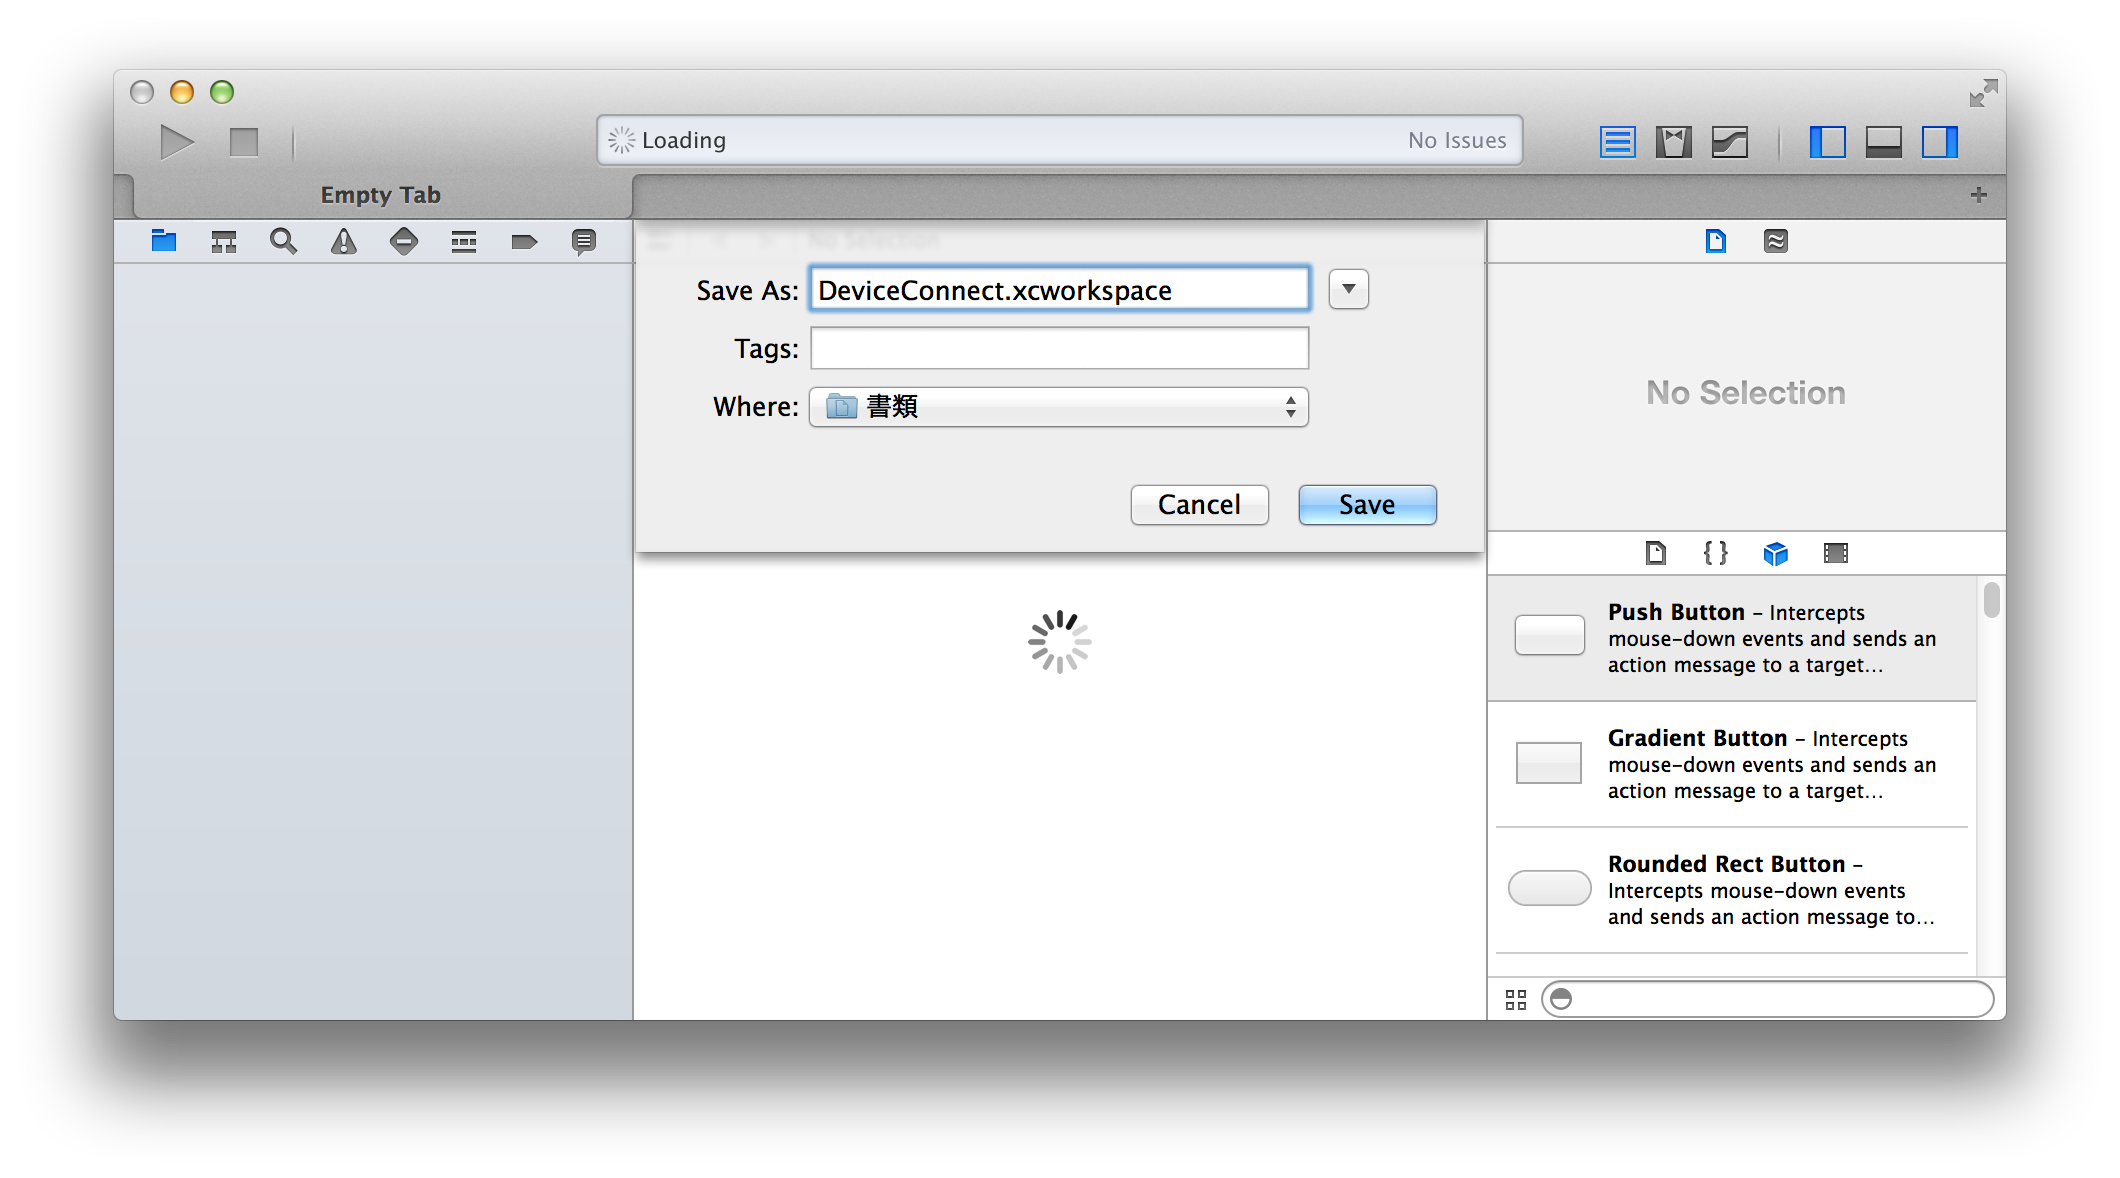Open the Find navigator magnifier icon
This screenshot has width=2120, height=1178.
click(x=284, y=241)
